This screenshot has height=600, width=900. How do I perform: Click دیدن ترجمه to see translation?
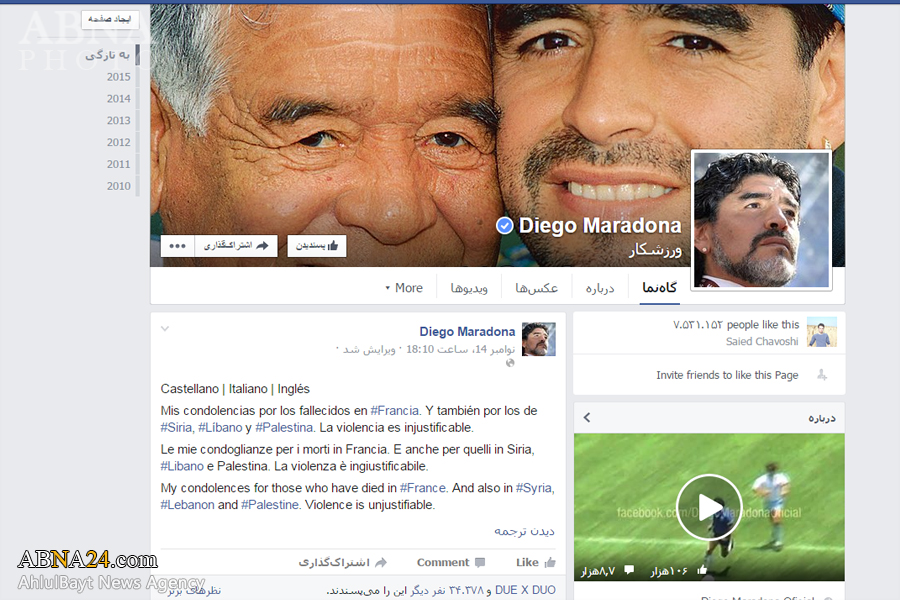click(525, 531)
